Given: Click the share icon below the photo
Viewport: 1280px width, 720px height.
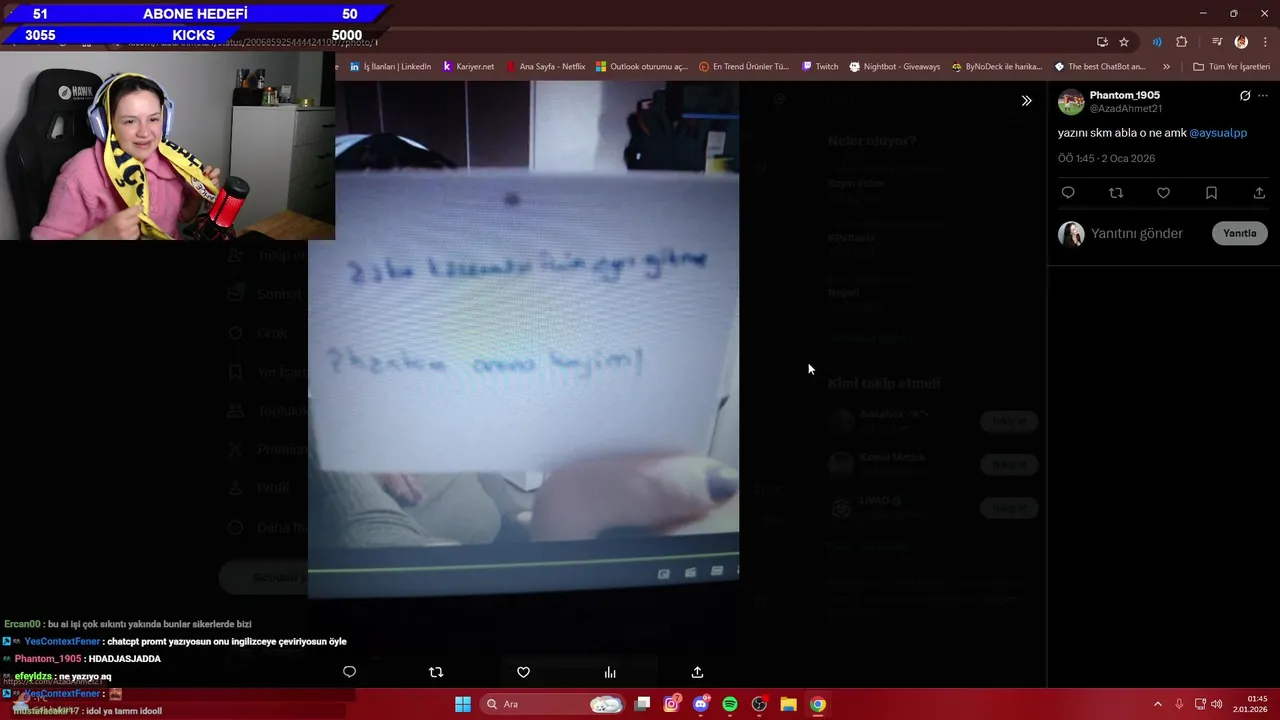Looking at the screenshot, I should click(x=697, y=672).
